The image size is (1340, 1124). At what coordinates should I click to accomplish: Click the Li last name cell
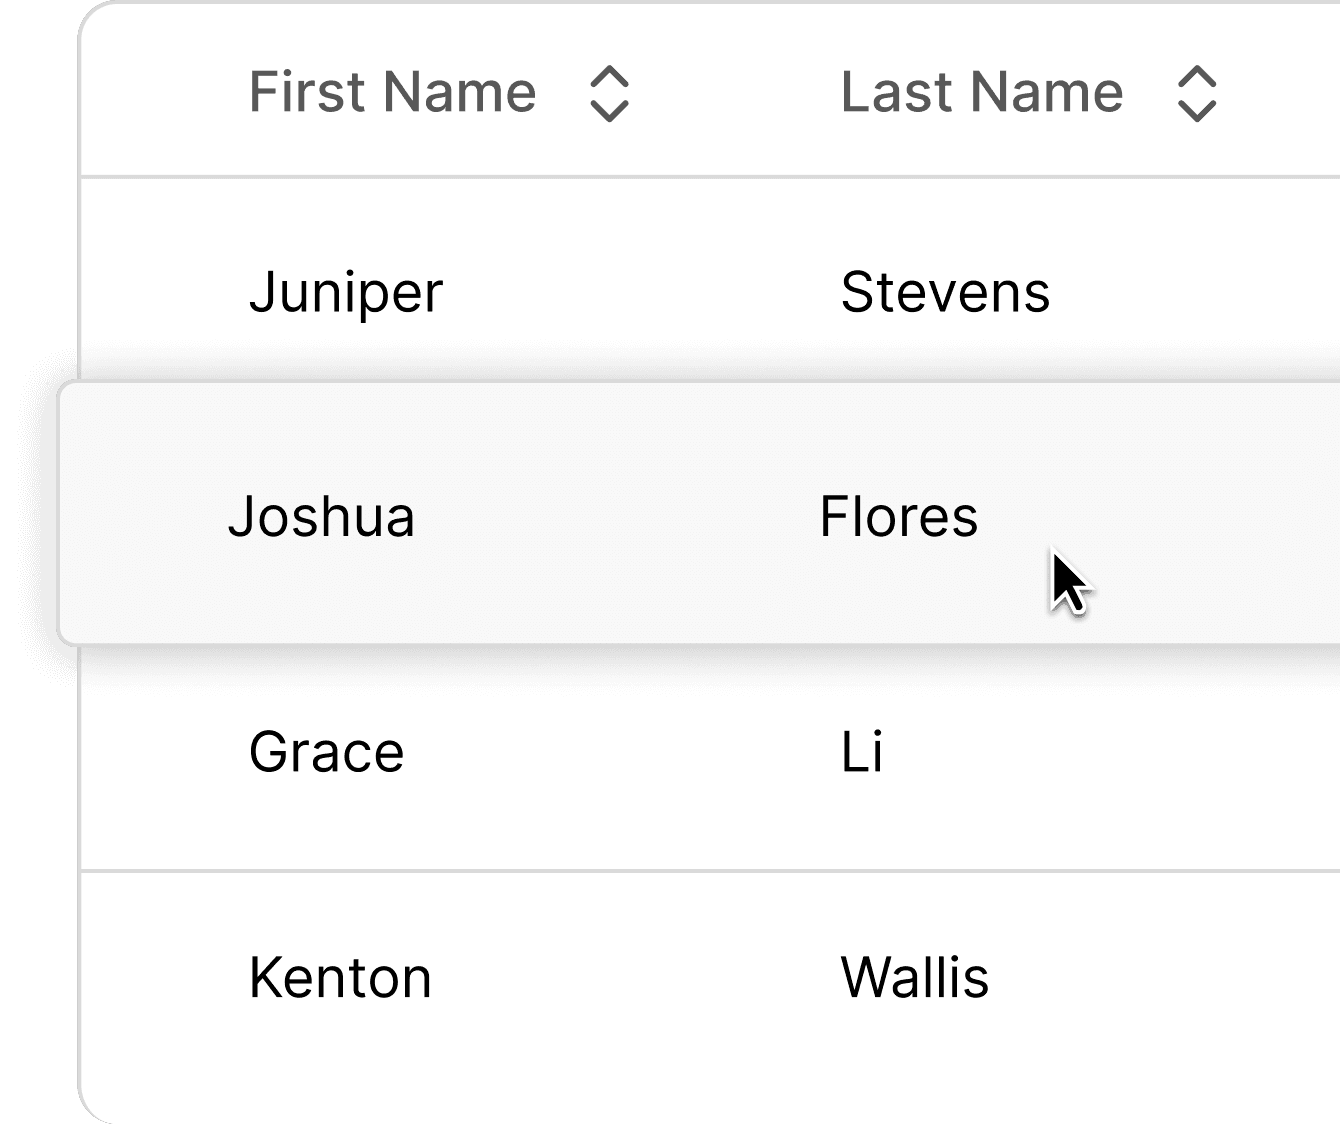[x=862, y=752]
